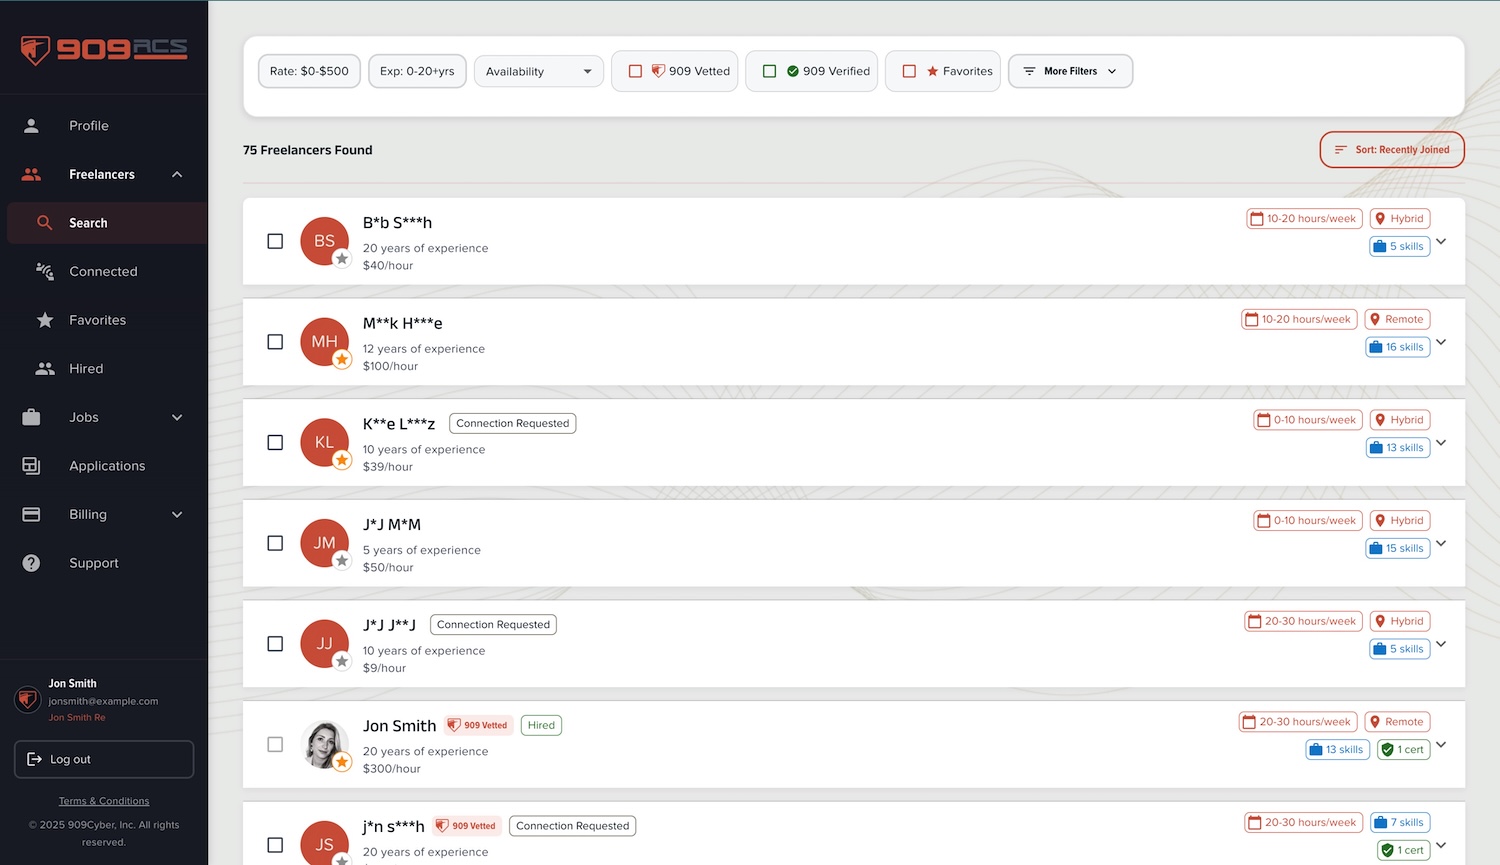Open the Availability dropdown
1500x865 pixels.
(538, 71)
